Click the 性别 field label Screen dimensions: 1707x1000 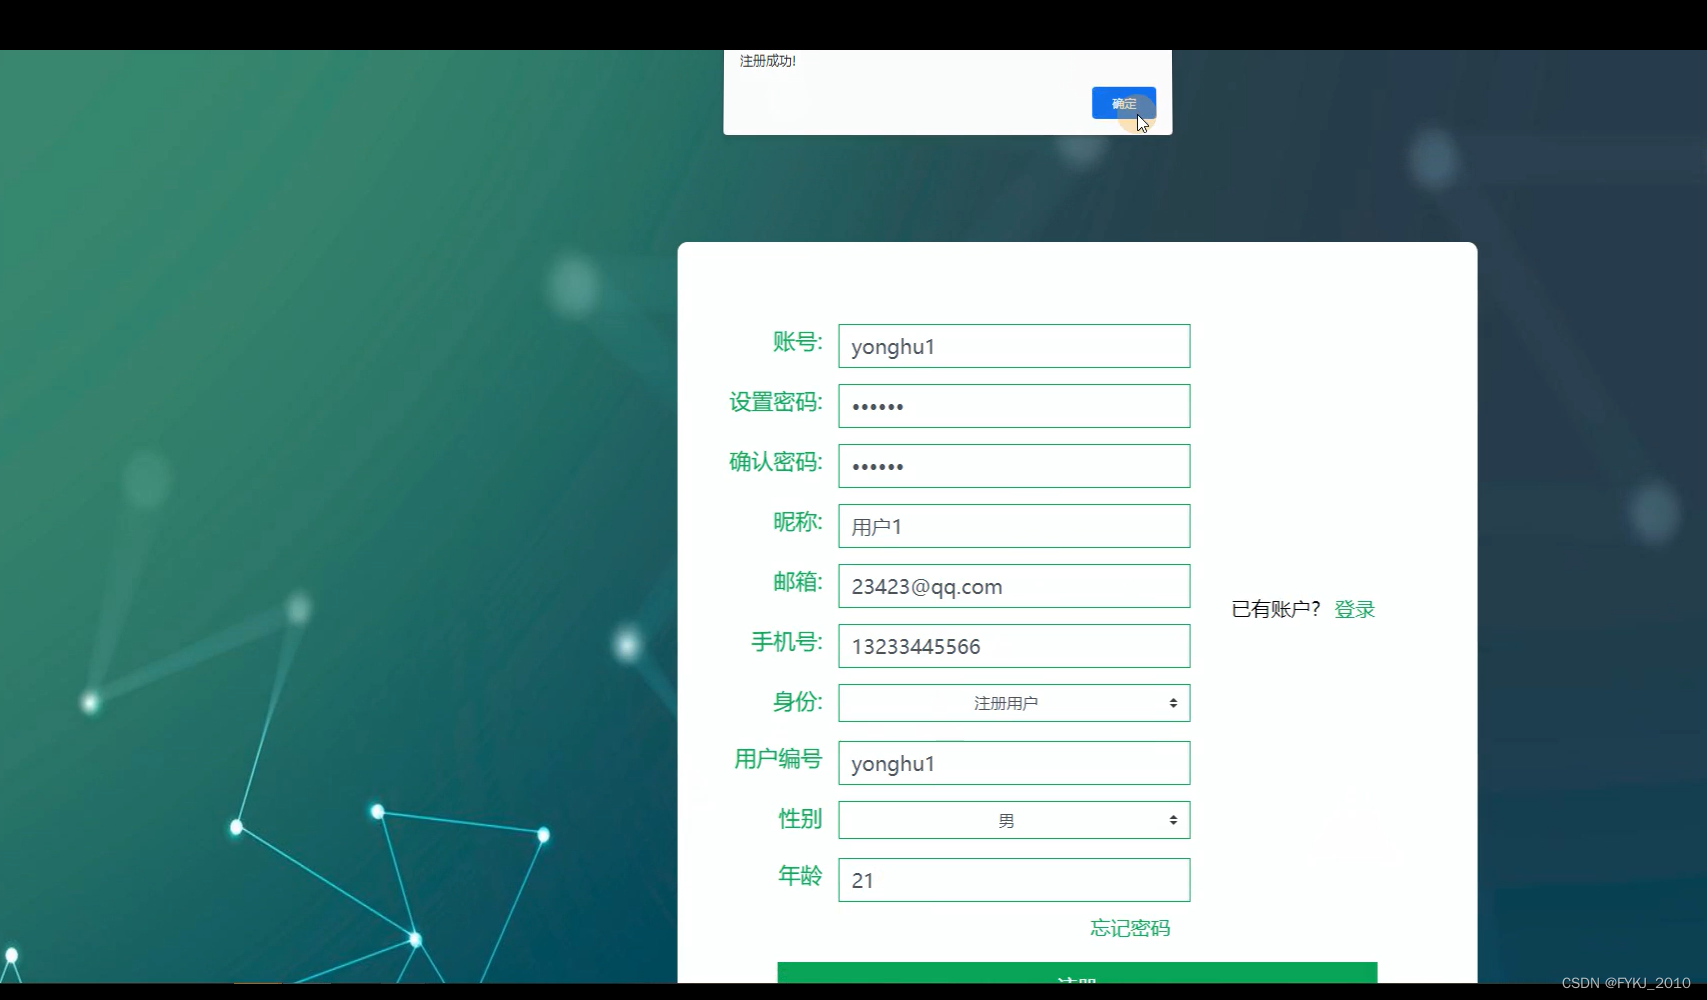coord(800,819)
